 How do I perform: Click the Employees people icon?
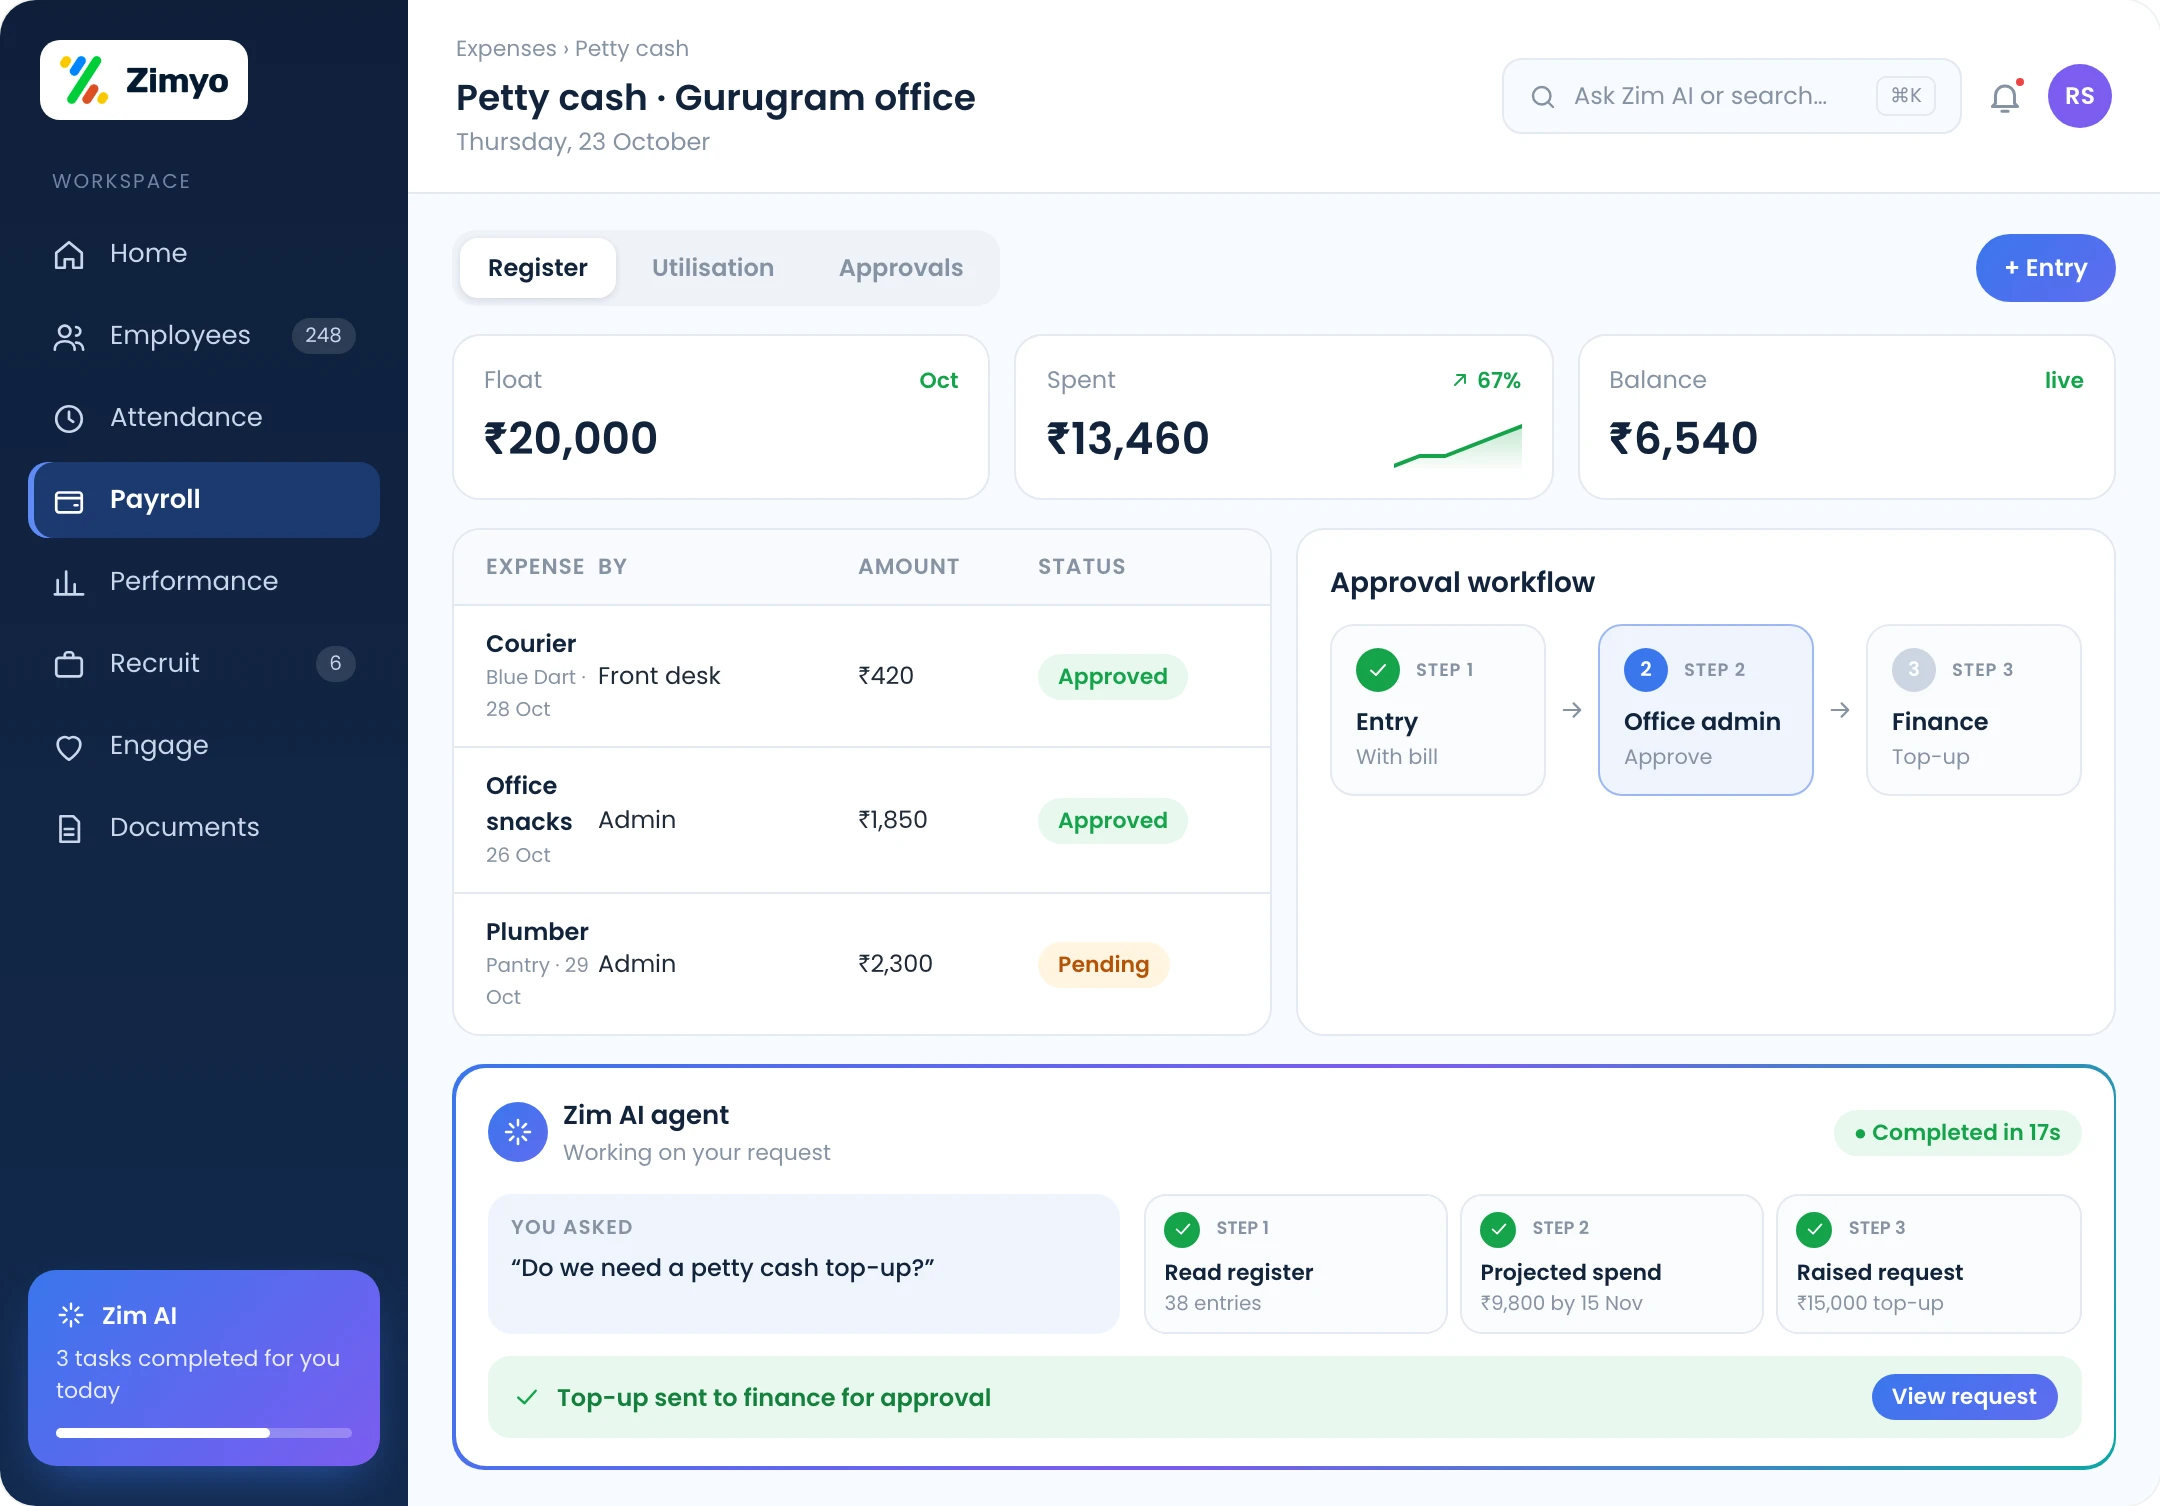[x=69, y=337]
